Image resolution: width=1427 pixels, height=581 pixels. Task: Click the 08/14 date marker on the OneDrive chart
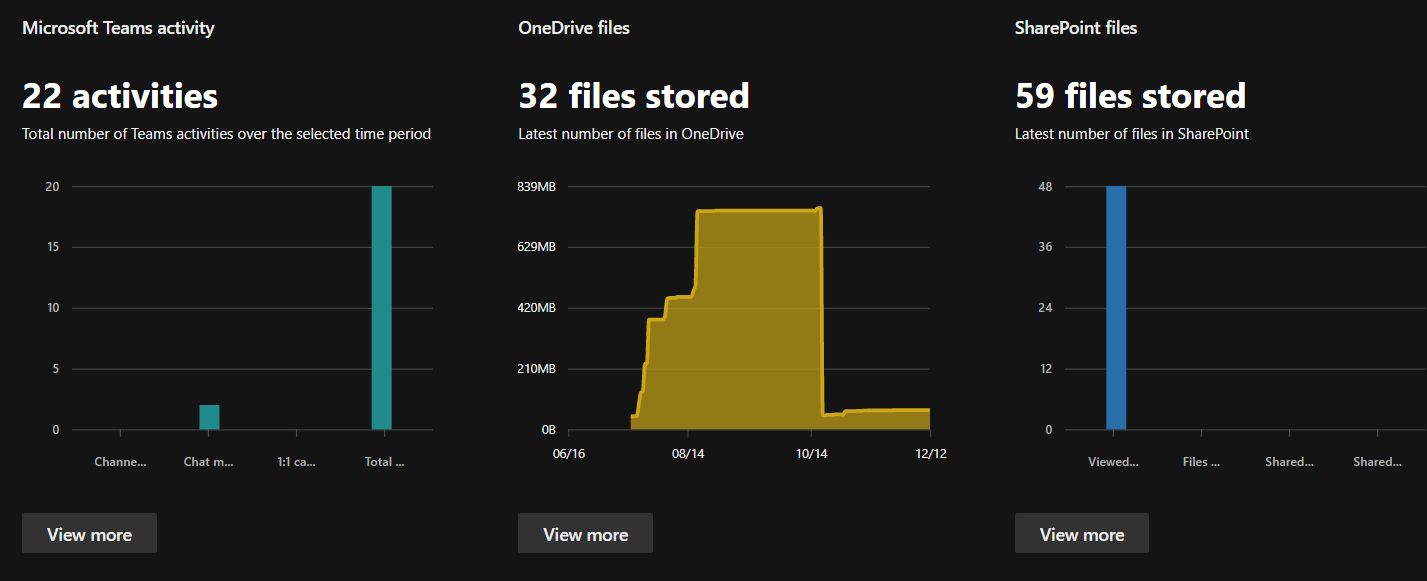(x=688, y=454)
